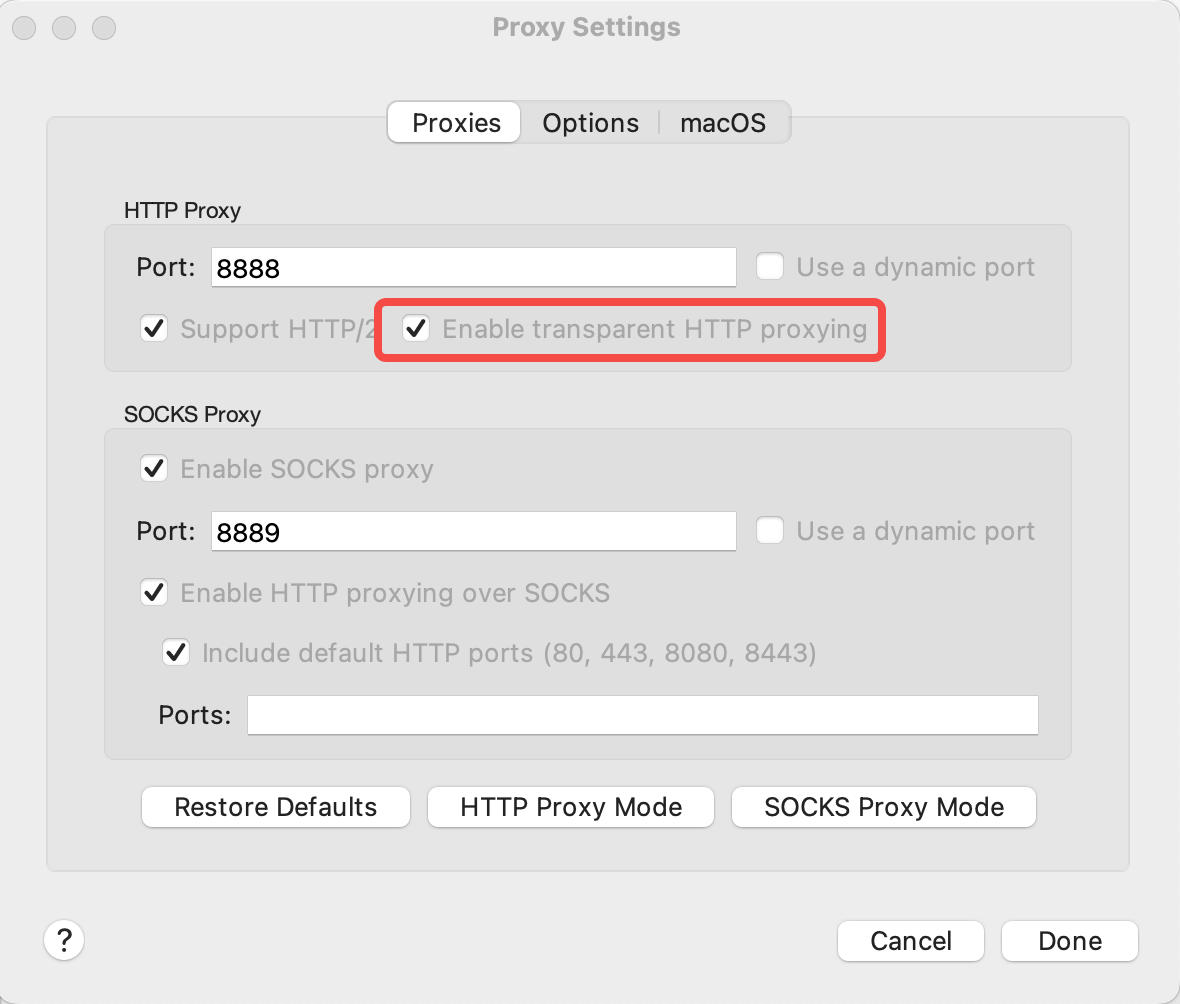Toggle Enable SOCKS proxy checkbox

[x=154, y=469]
